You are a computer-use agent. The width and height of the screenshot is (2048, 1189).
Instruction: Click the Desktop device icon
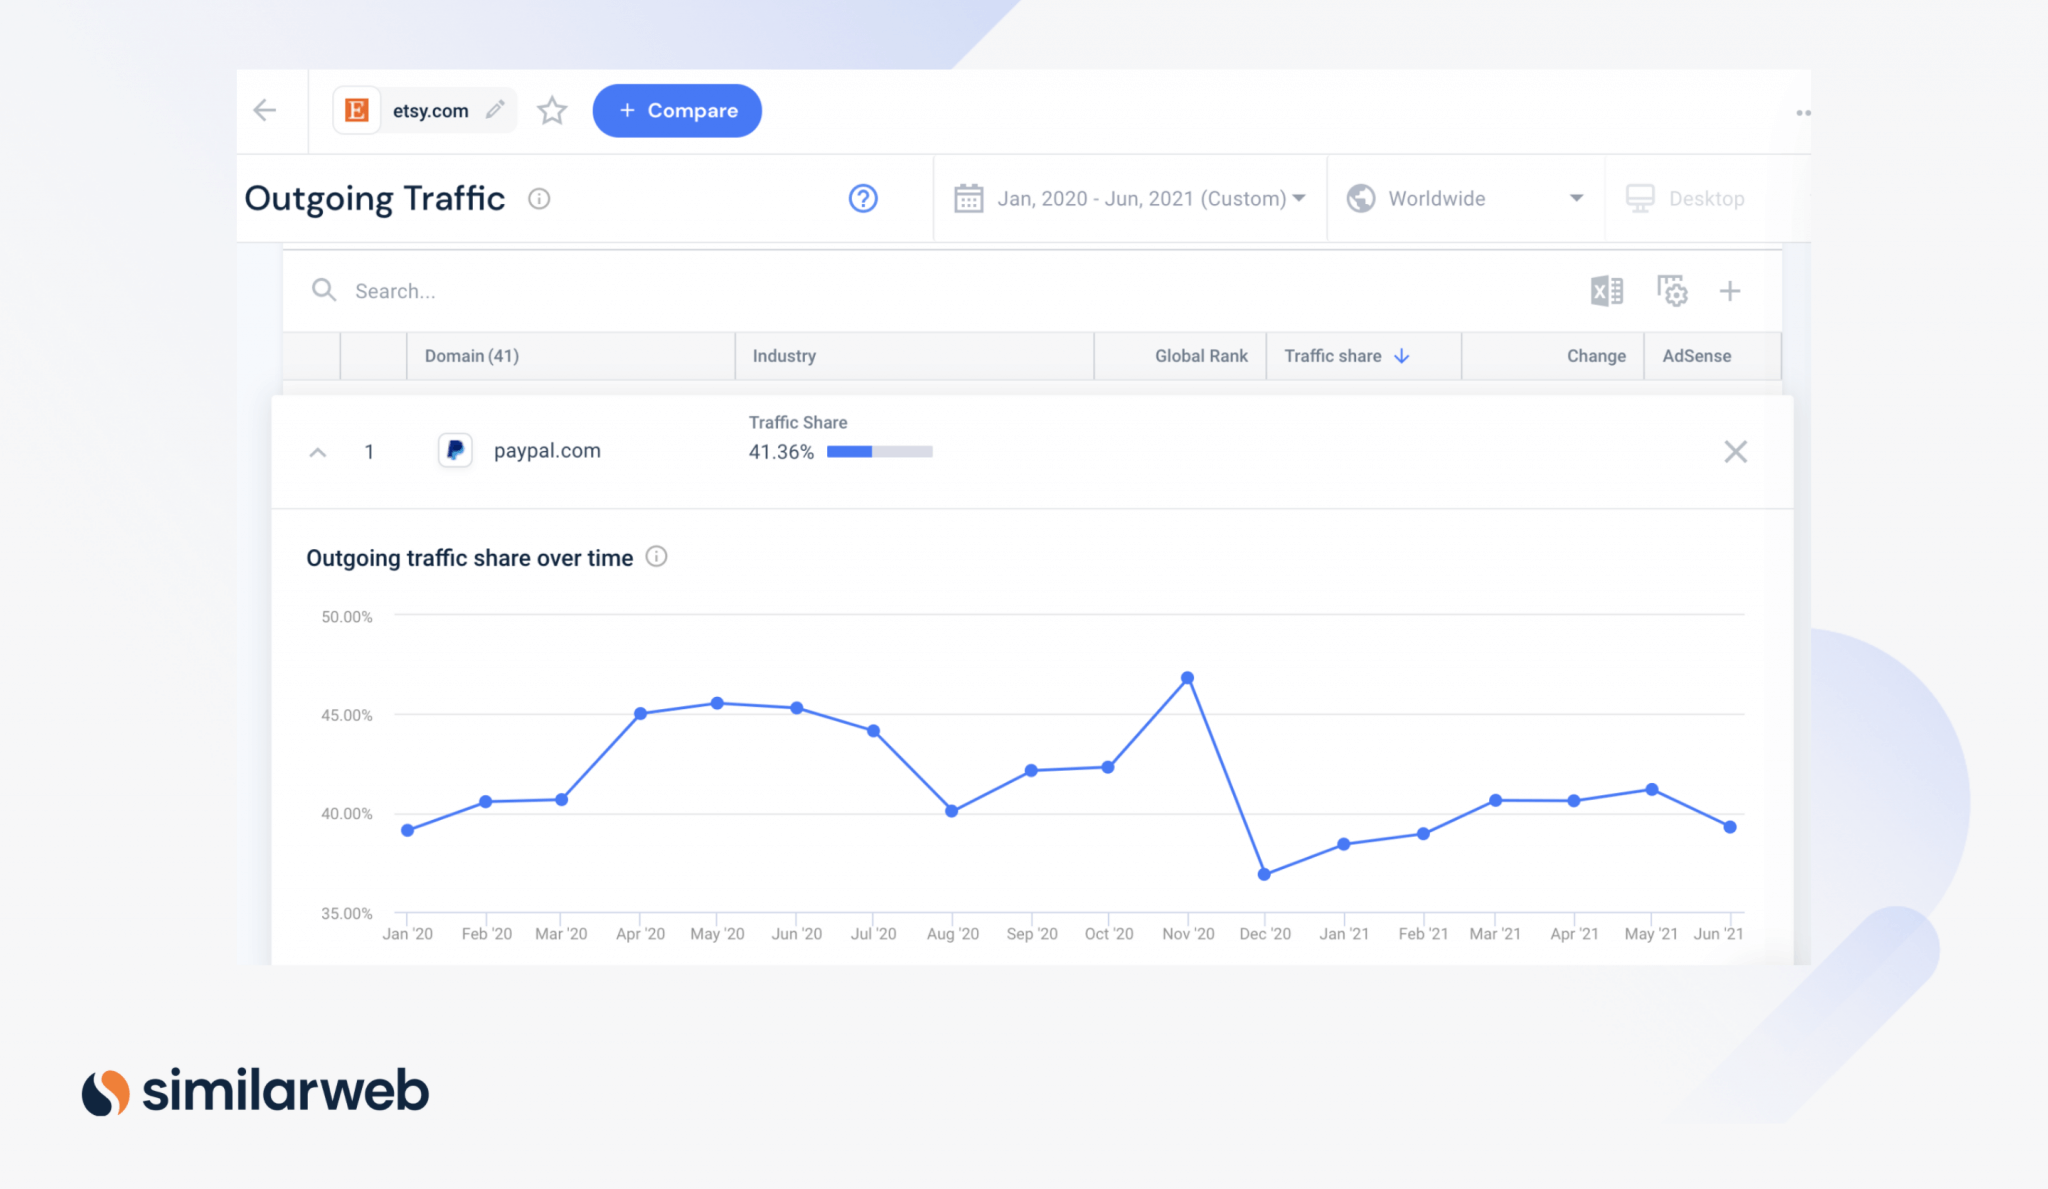1640,198
